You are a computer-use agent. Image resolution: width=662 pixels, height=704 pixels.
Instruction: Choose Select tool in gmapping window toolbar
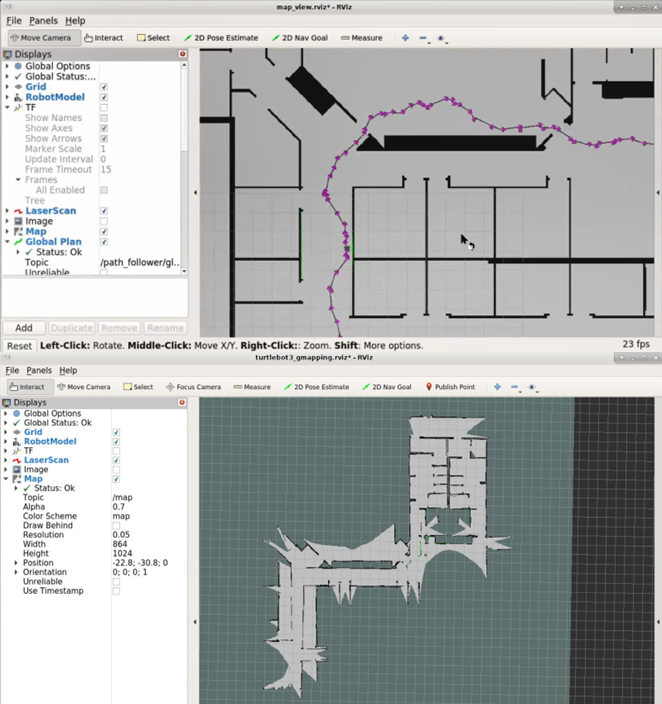point(138,387)
